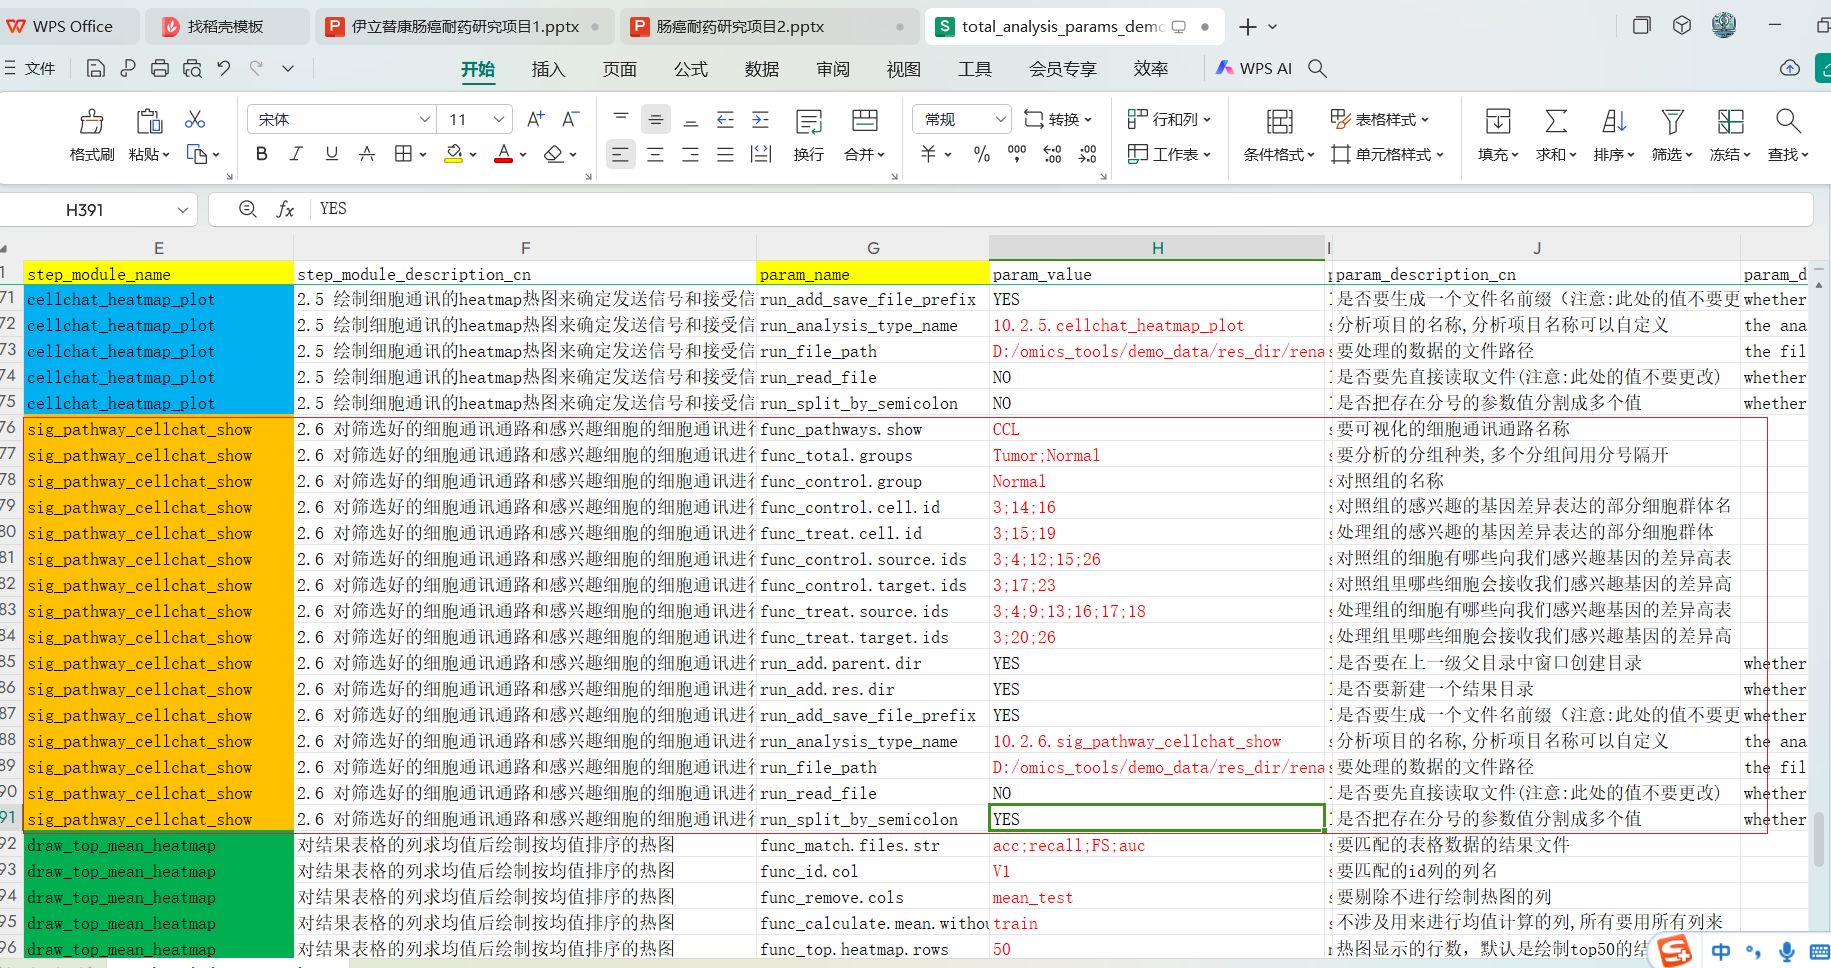Switch to the 公式 ribbon tab

[x=690, y=69]
